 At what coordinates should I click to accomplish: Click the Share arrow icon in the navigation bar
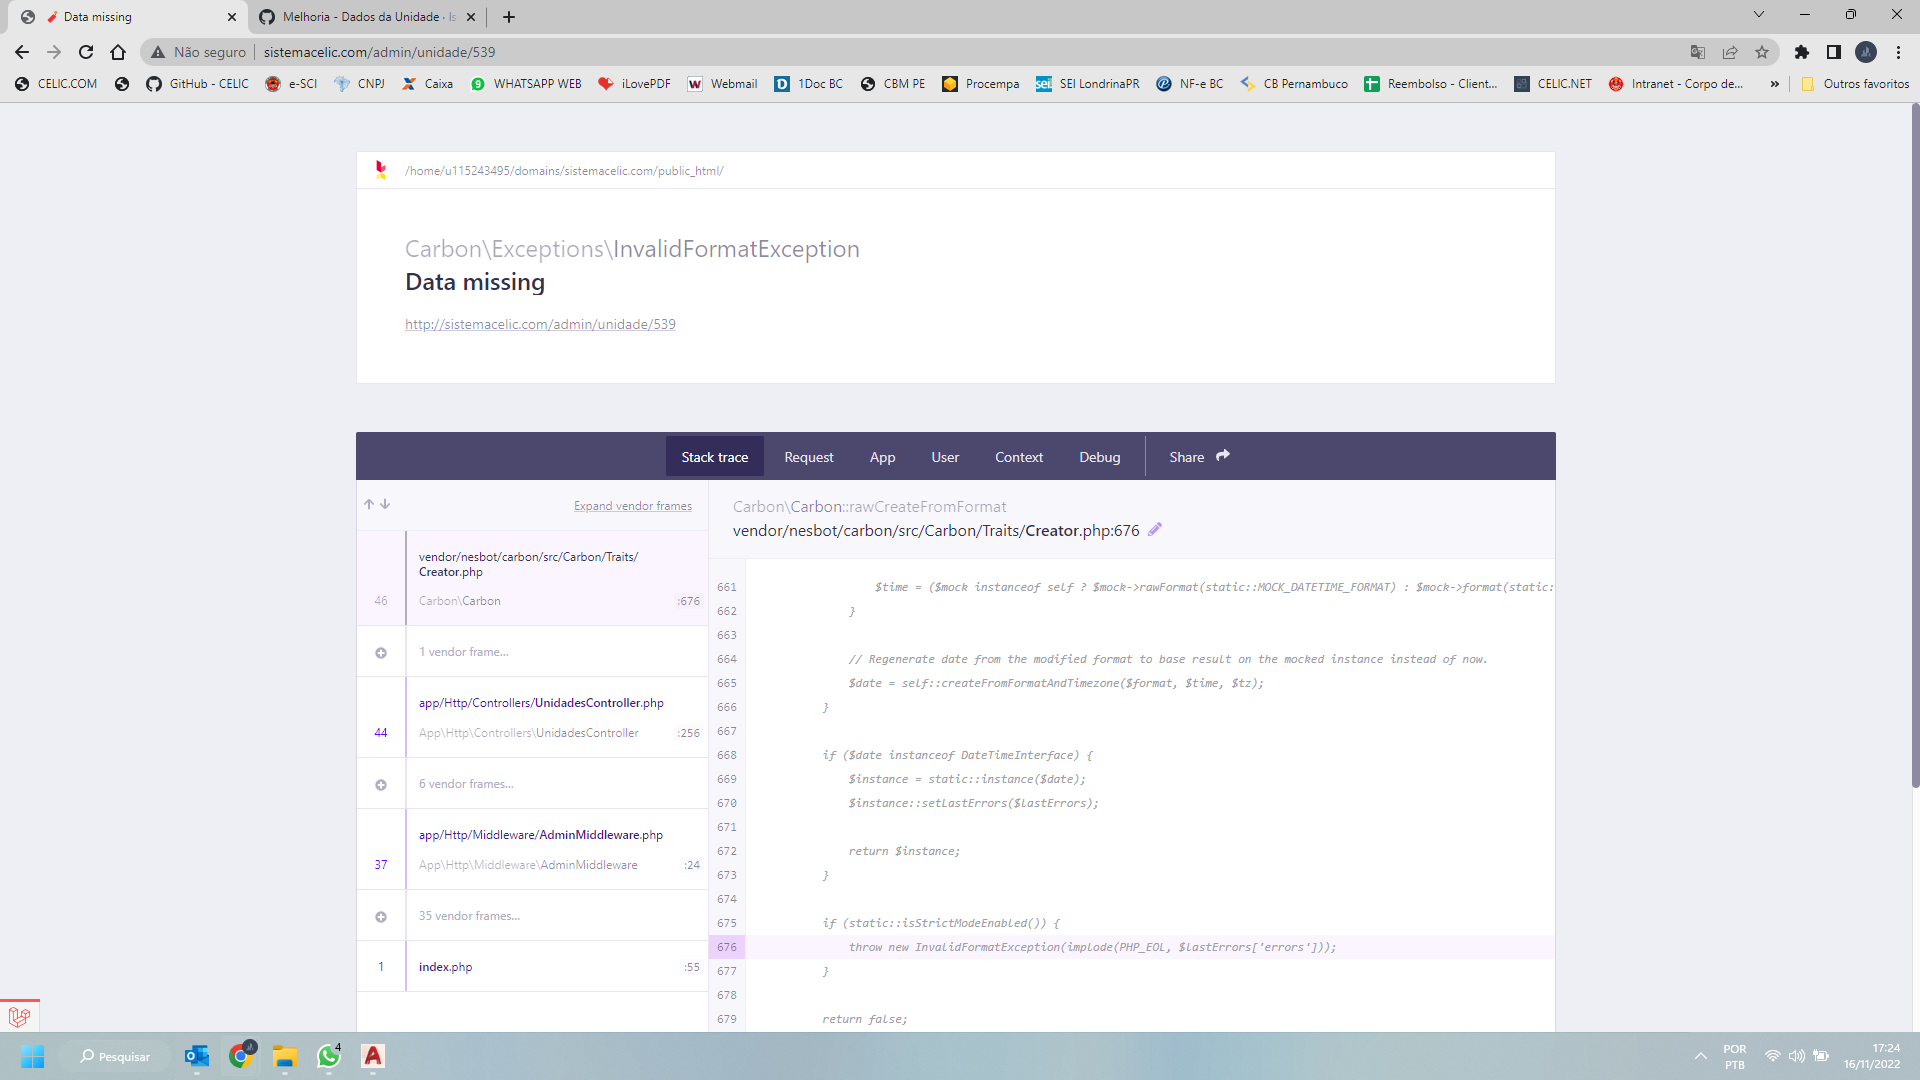pyautogui.click(x=1223, y=455)
